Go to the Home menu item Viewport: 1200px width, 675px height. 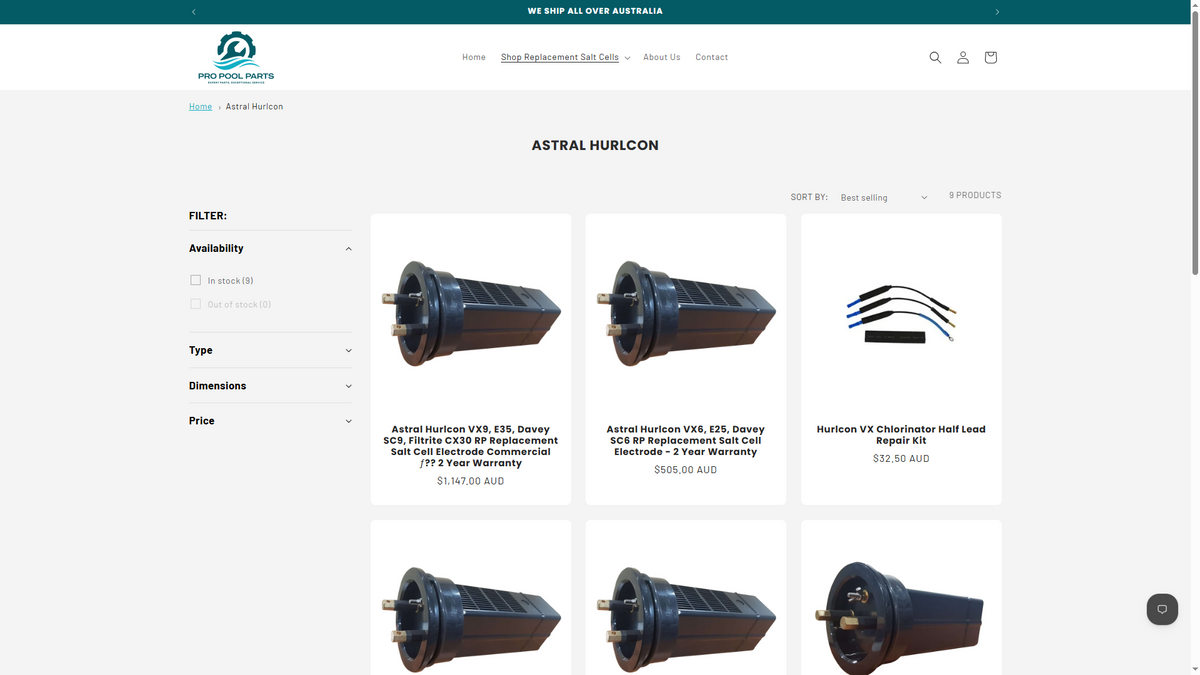(x=474, y=57)
